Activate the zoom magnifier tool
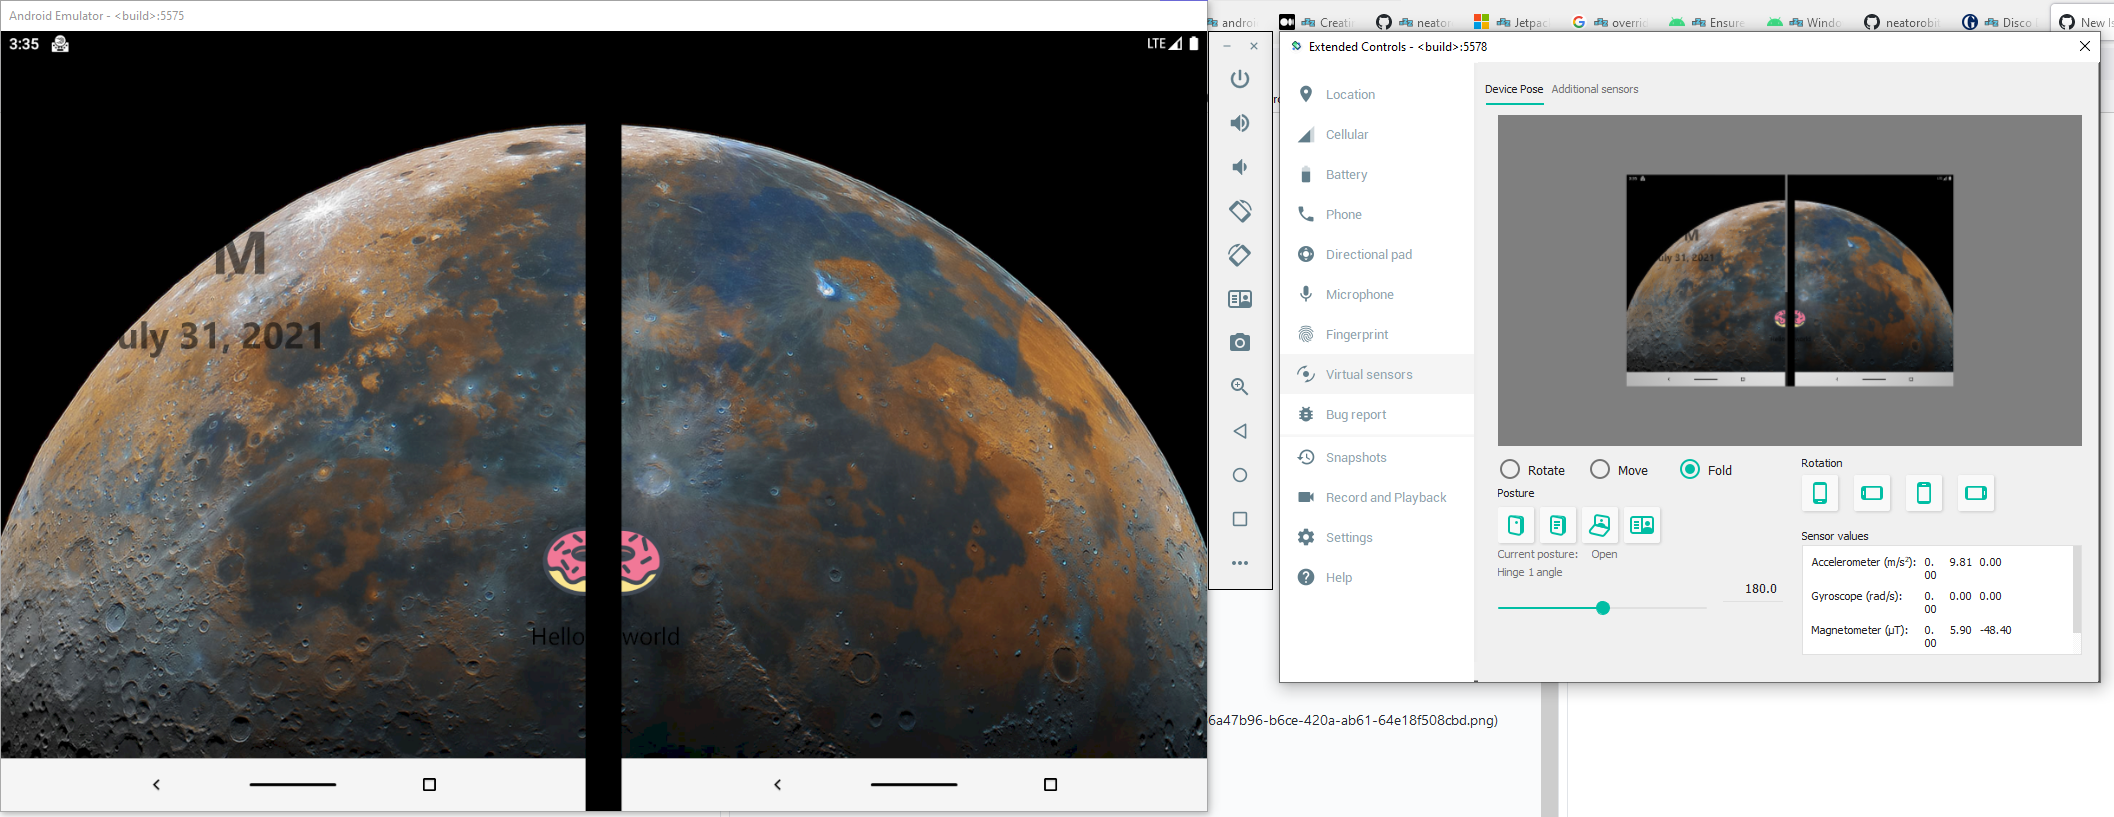The height and width of the screenshot is (817, 2114). coord(1240,387)
